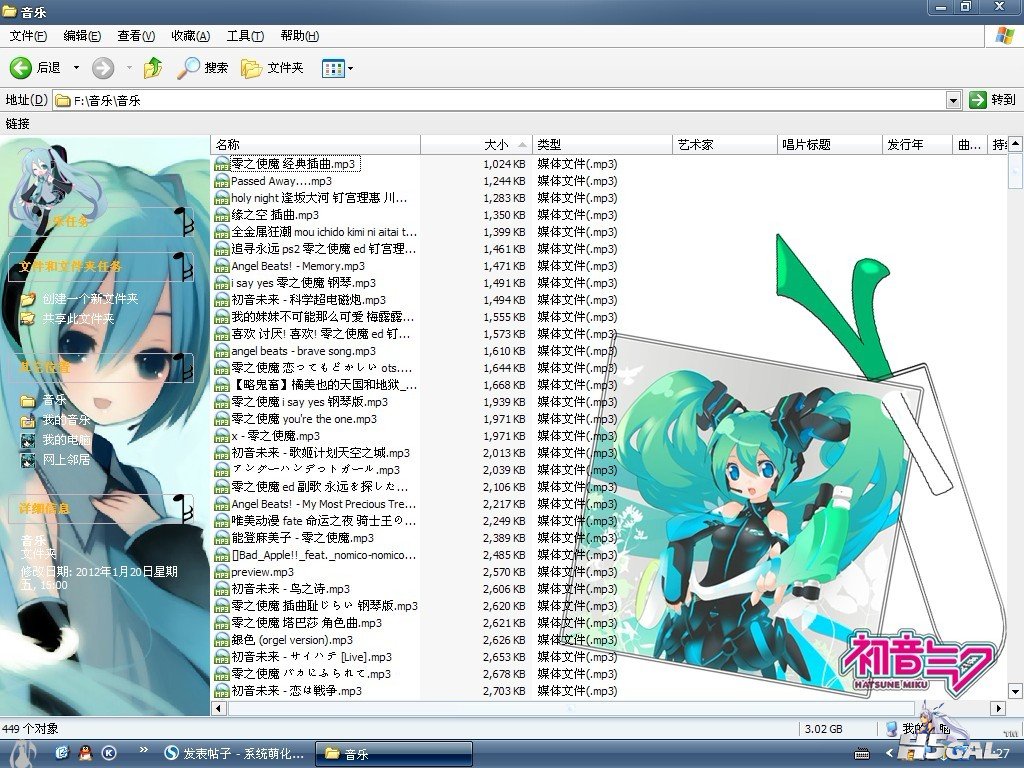Image resolution: width=1024 pixels, height=768 pixels.
Task: Open the 收藏(A) menu
Action: click(191, 36)
